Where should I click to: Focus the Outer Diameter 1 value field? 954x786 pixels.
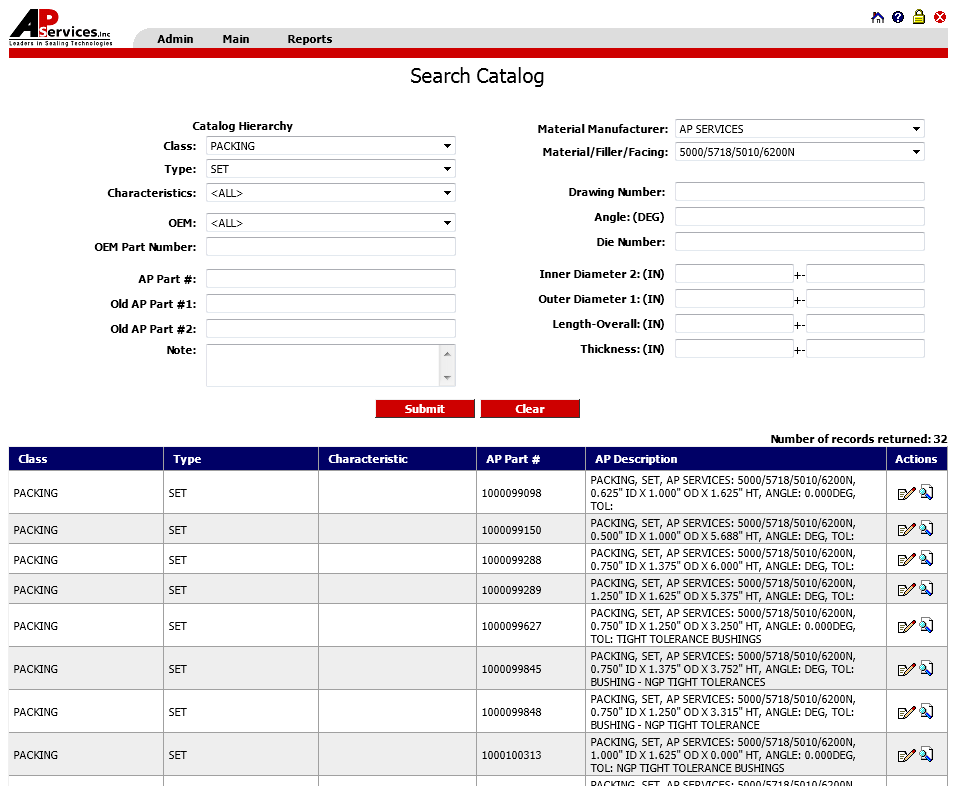coord(734,299)
